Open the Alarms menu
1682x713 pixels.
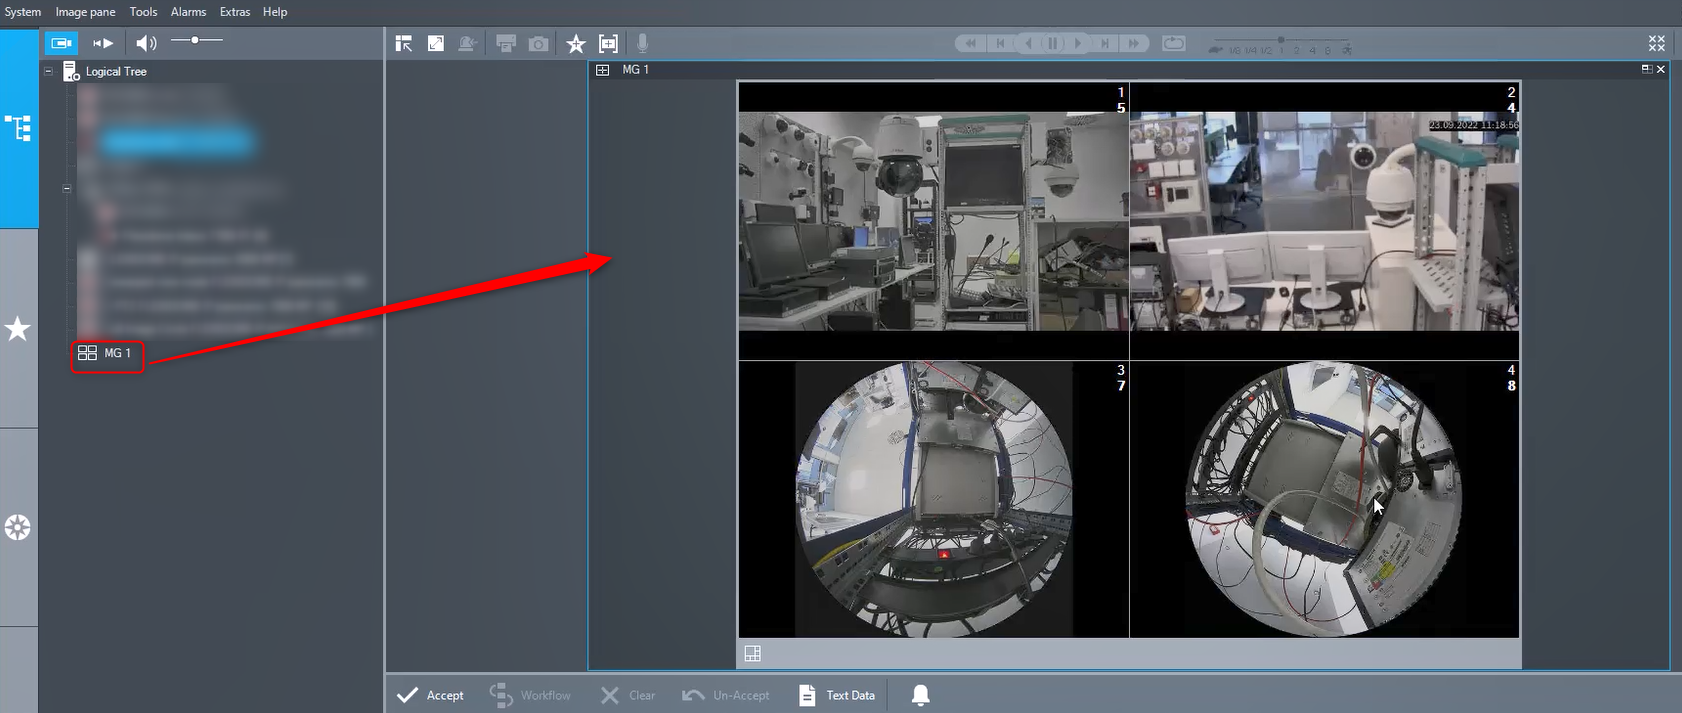coord(188,12)
